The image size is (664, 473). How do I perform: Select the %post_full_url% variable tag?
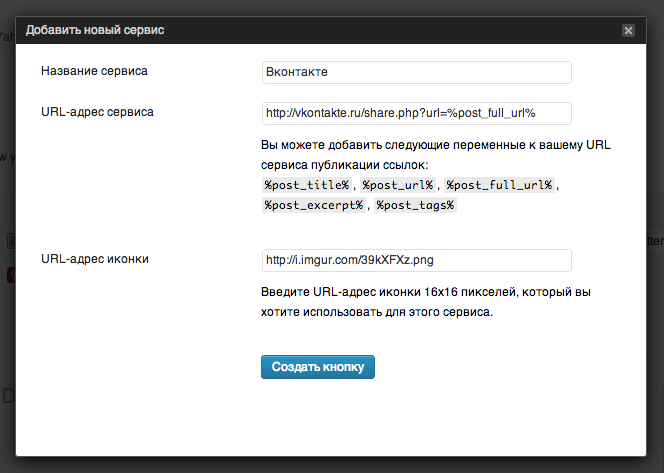(x=499, y=185)
